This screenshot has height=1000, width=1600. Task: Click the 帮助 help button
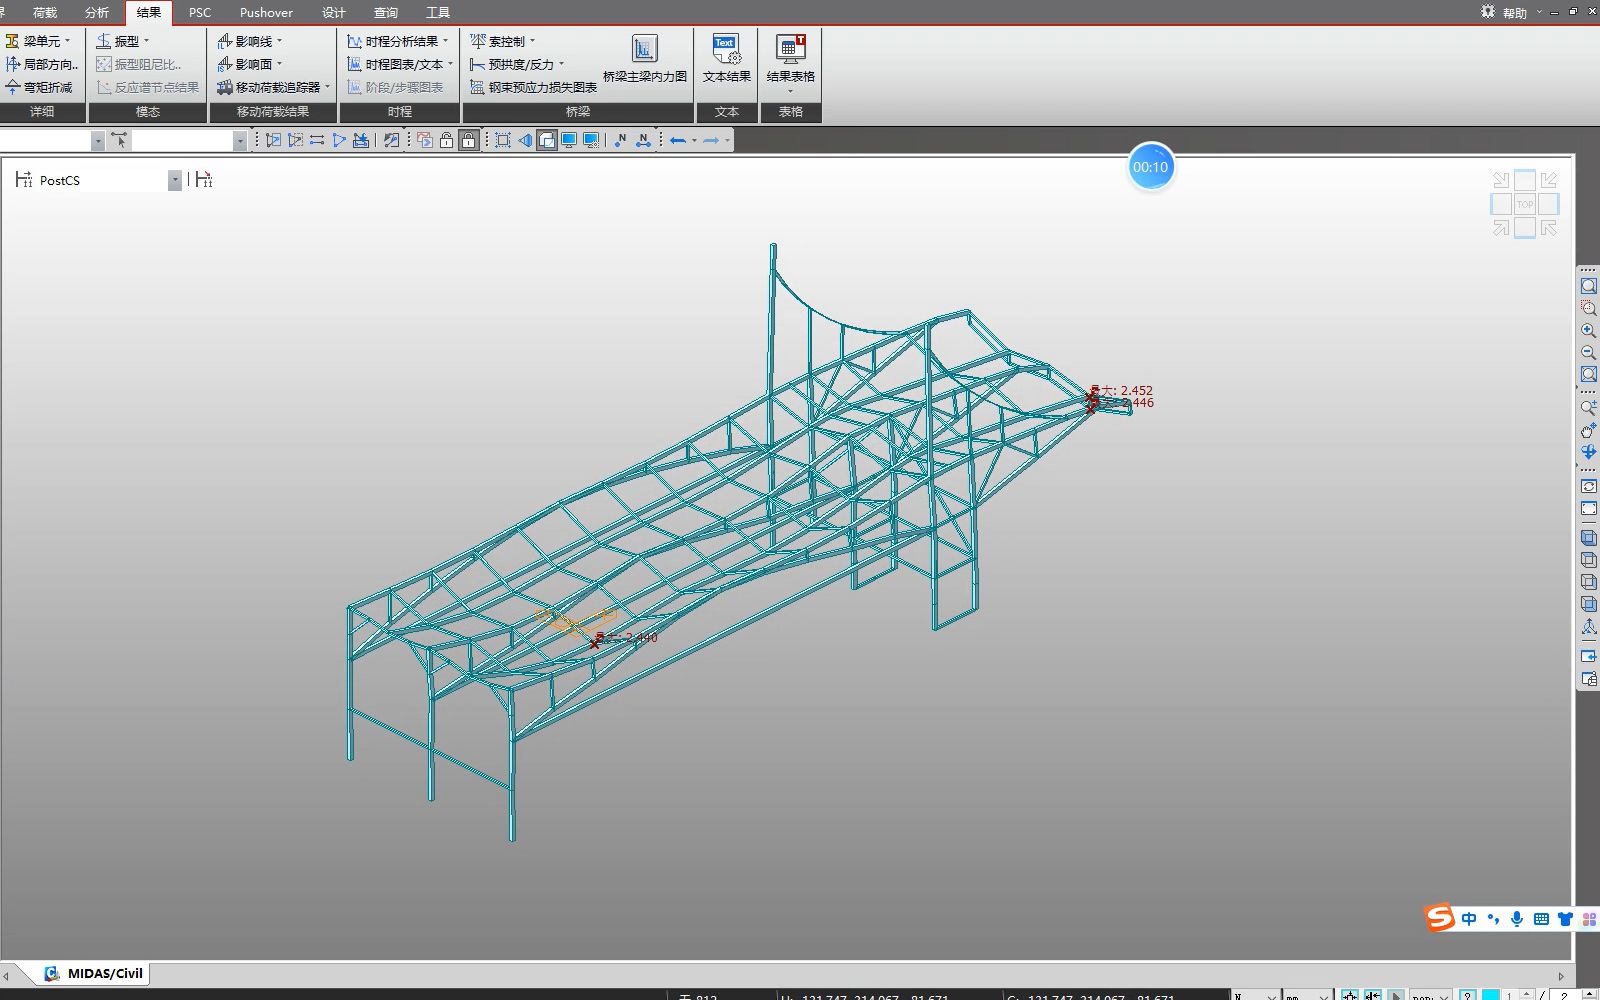click(x=1514, y=13)
